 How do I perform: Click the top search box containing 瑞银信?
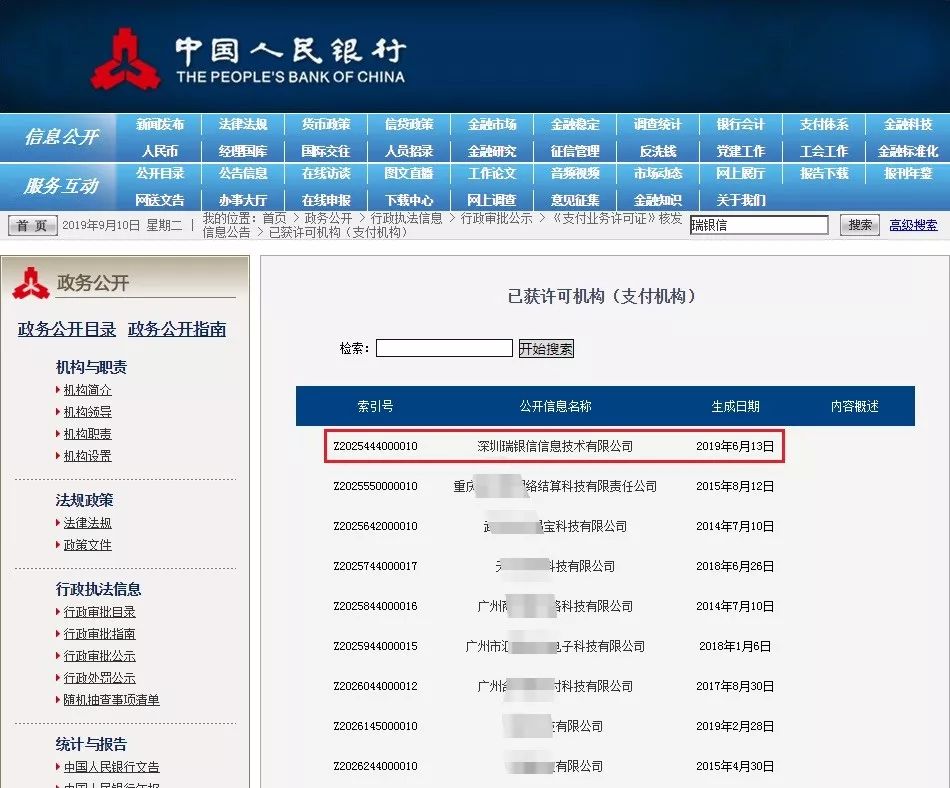(x=758, y=225)
